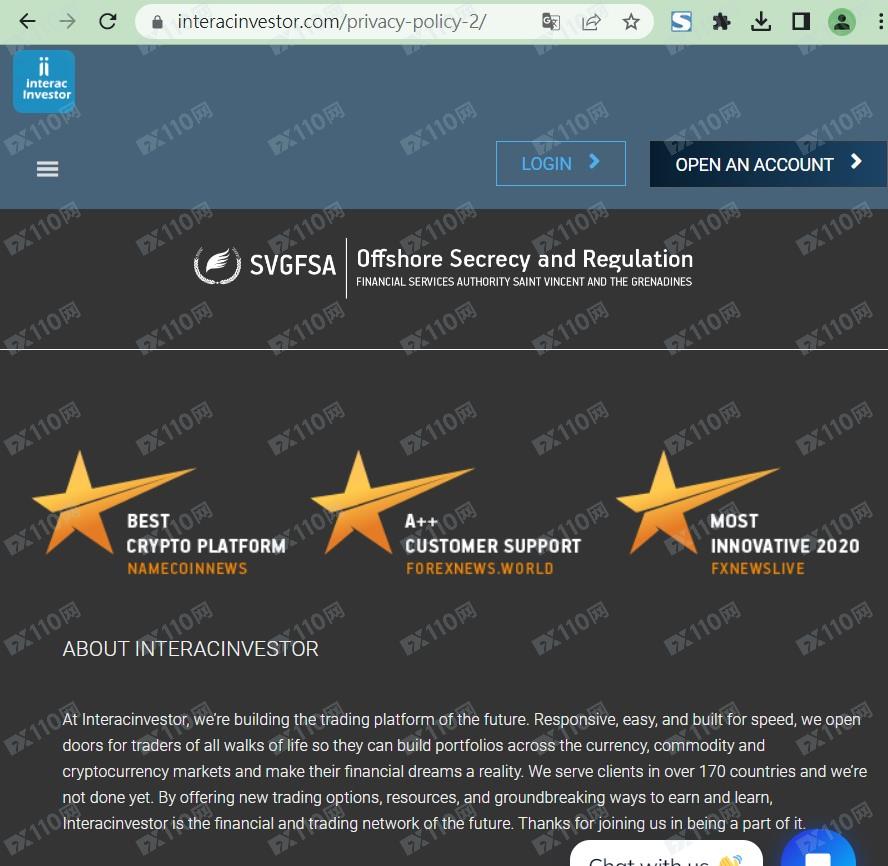Click the NAMECOINNEWS award source text
The width and height of the screenshot is (888, 866).
point(187,569)
